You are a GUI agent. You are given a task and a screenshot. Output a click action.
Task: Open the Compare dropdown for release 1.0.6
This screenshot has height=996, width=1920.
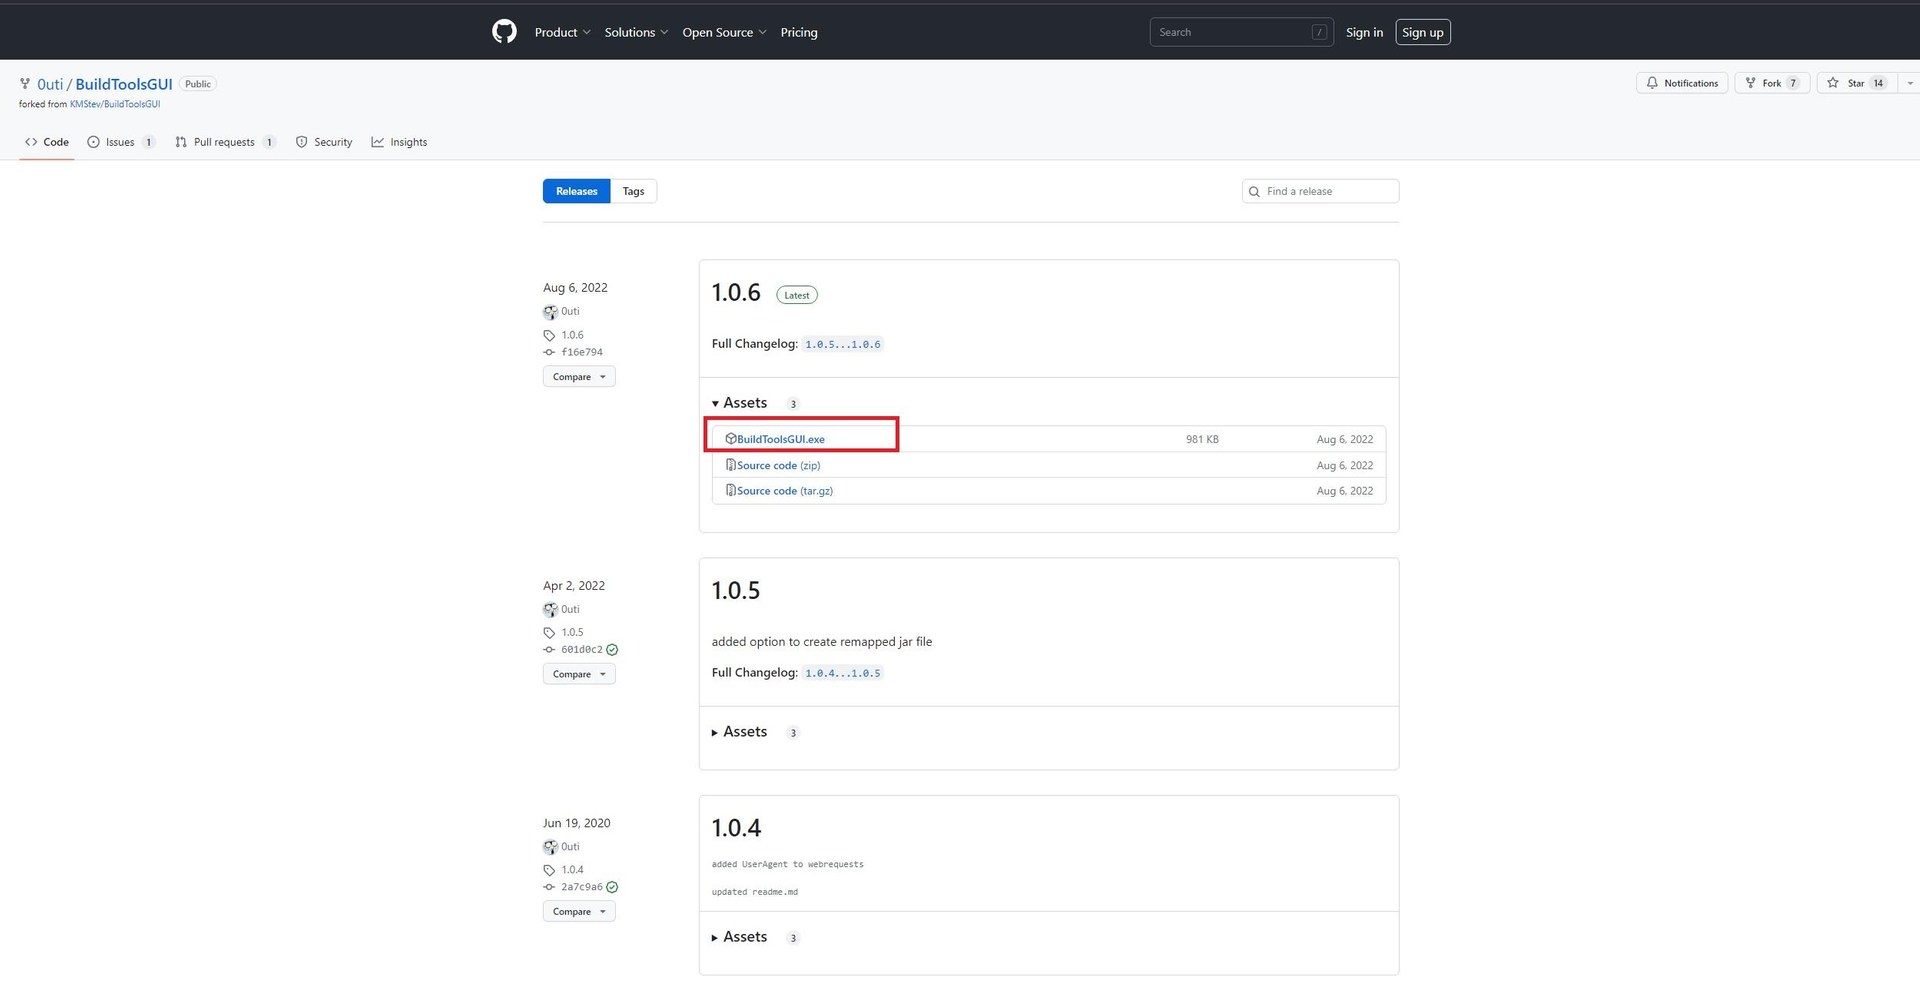pos(579,377)
